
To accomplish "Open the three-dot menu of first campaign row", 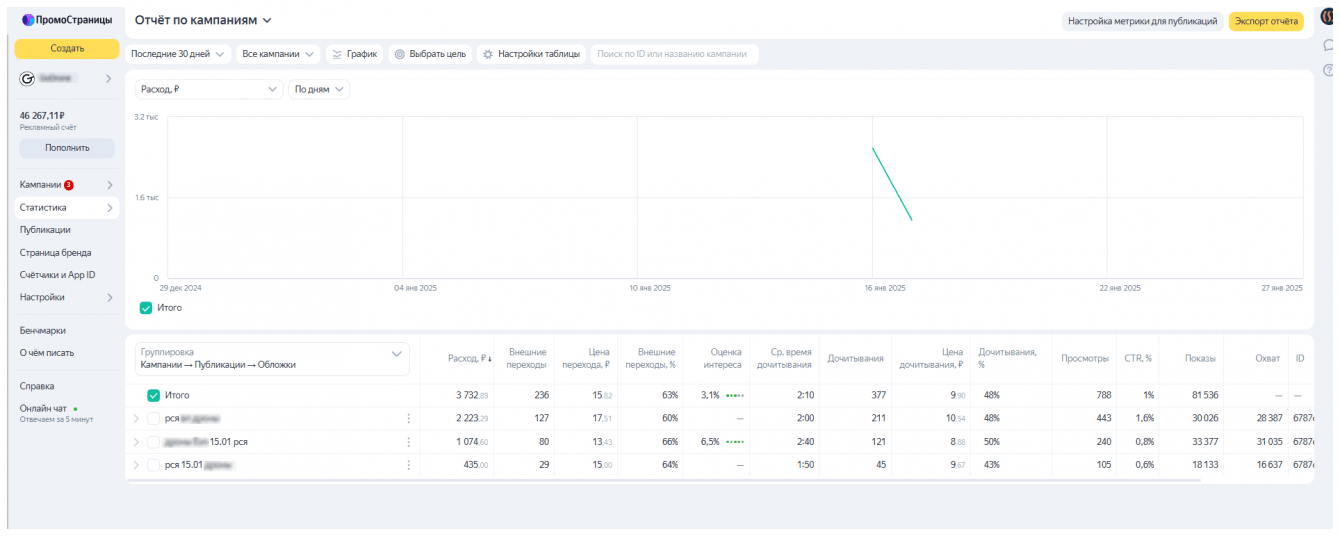I will pyautogui.click(x=408, y=419).
